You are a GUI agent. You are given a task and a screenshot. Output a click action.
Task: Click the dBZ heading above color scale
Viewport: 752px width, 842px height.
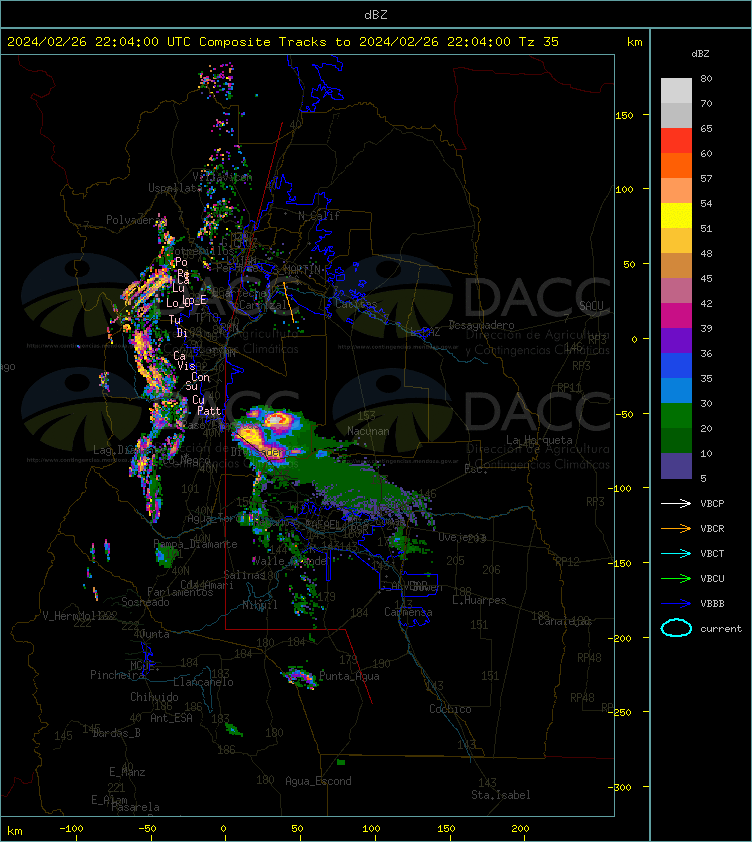(700, 54)
